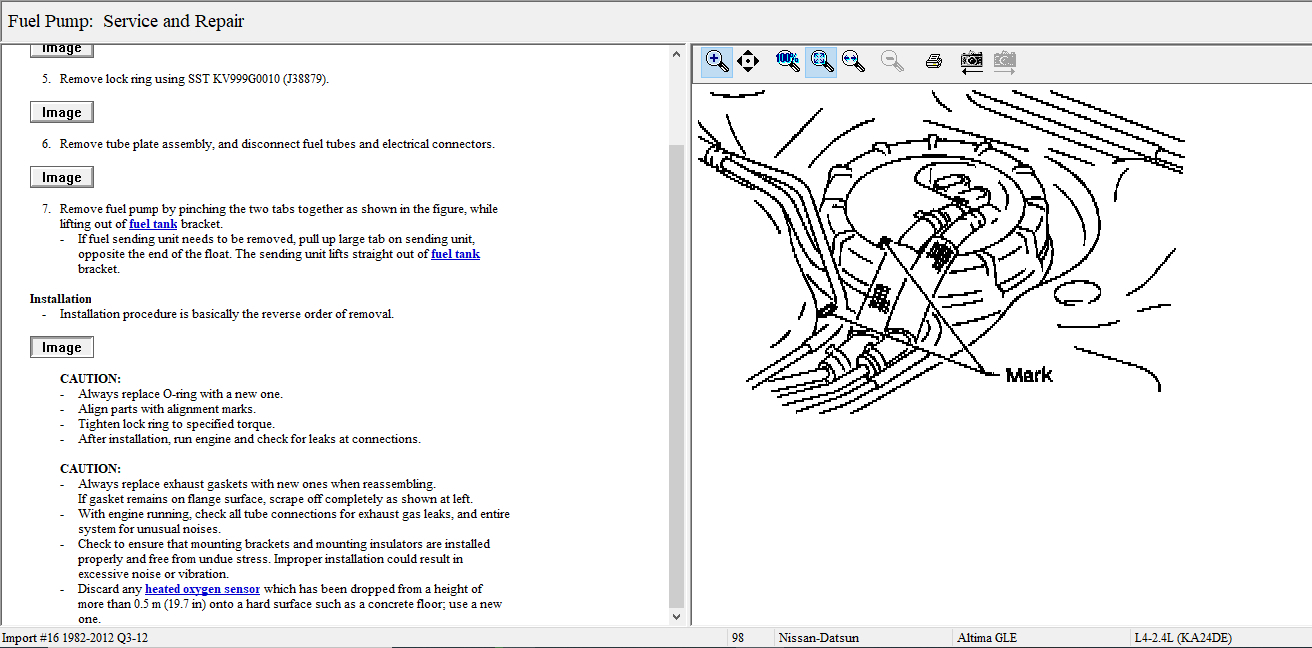The height and width of the screenshot is (648, 1312).
Task: Go to next image camera icon
Action: (x=1004, y=61)
